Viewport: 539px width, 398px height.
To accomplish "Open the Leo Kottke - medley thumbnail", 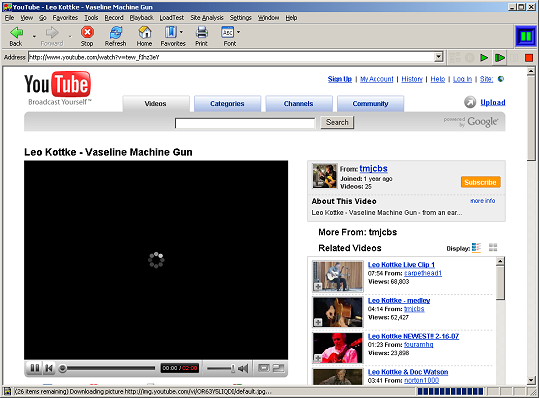I will 338,312.
